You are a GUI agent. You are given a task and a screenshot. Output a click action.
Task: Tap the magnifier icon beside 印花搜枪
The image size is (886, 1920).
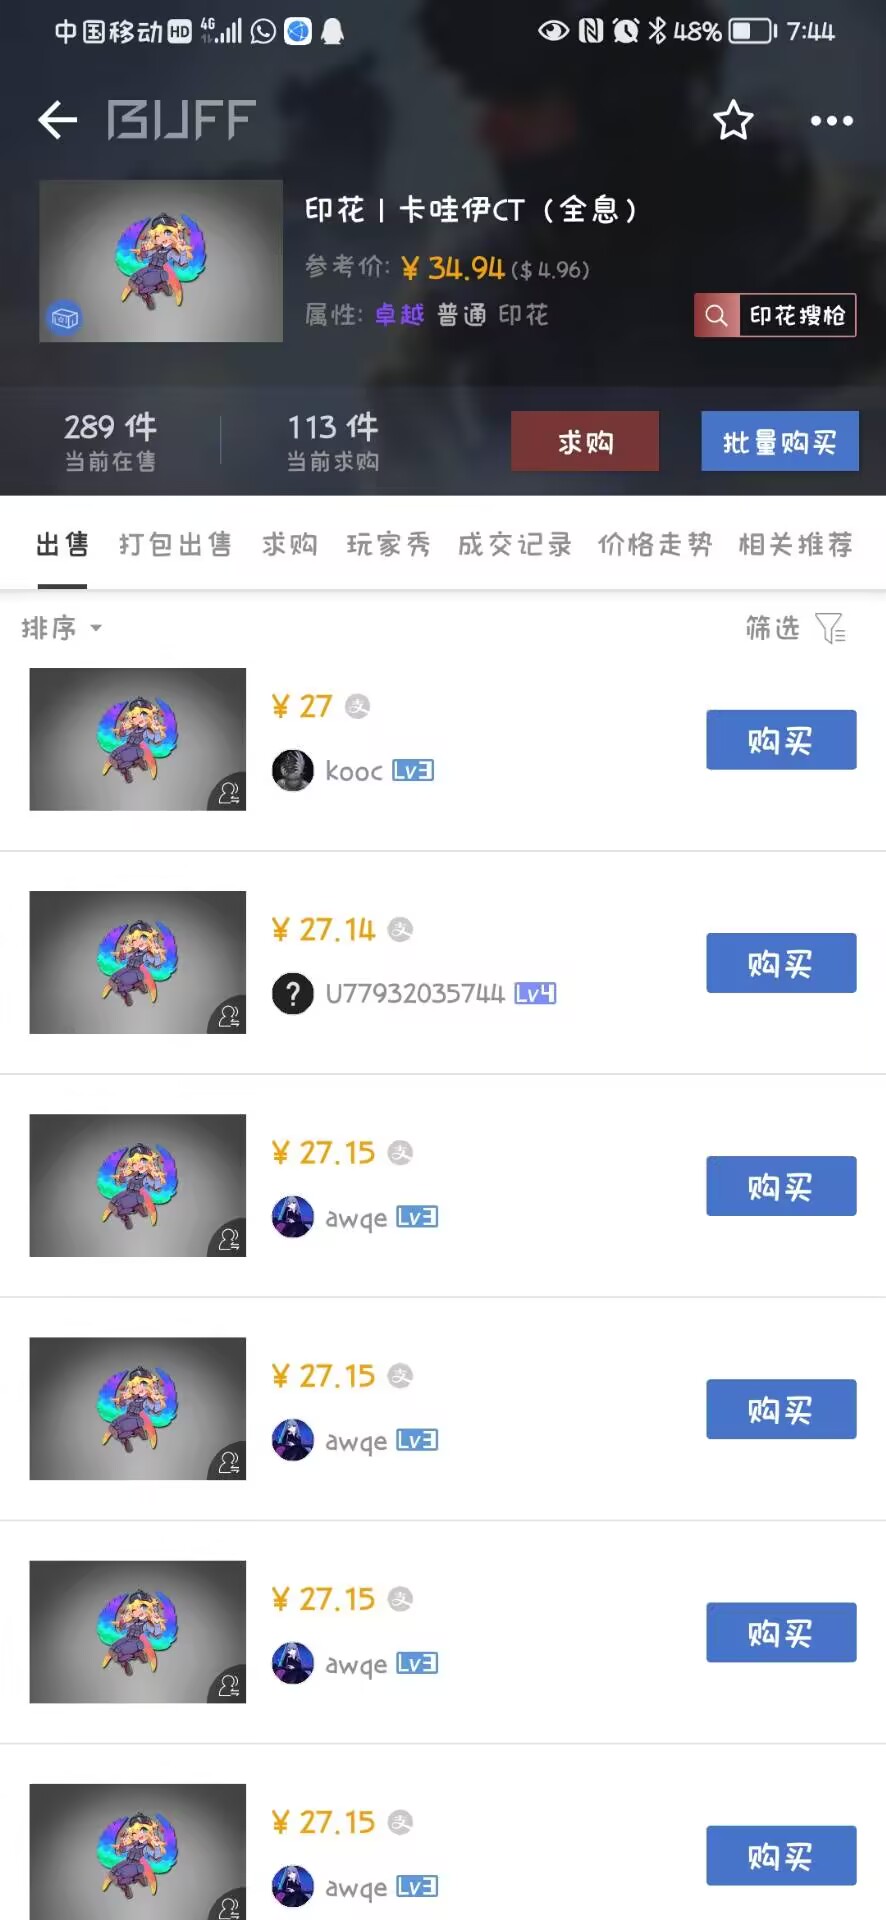tap(716, 316)
